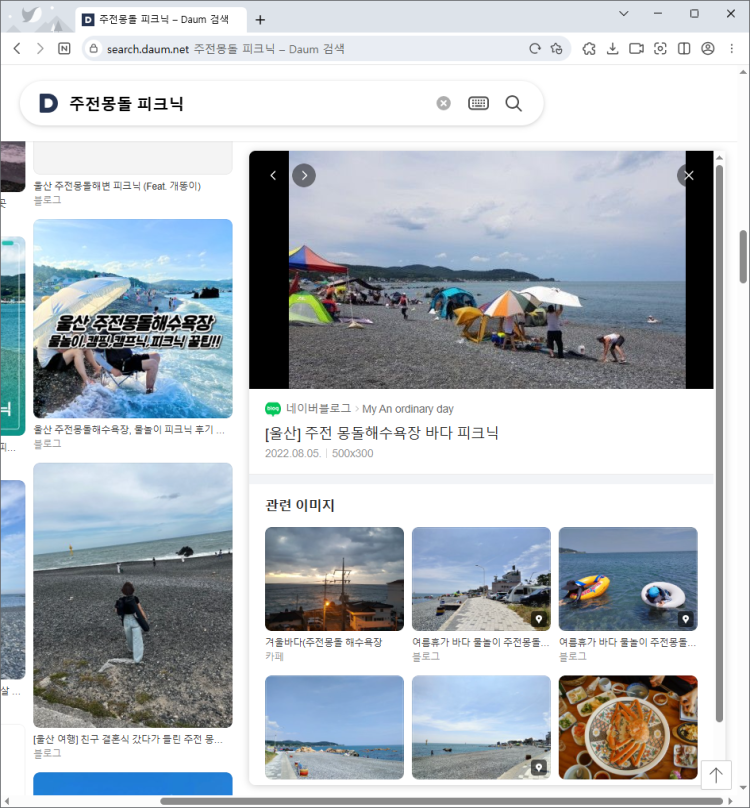The image size is (750, 808).
Task: Open the Chrome three-dot menu
Action: (732, 48)
